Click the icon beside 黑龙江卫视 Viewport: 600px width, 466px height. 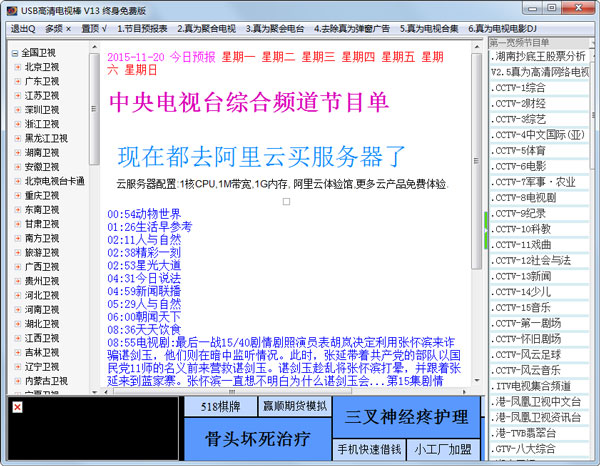click(x=18, y=138)
